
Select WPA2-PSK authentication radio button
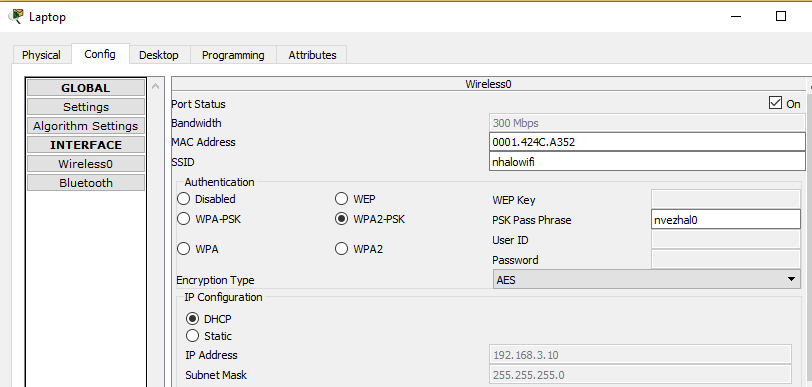click(x=341, y=219)
